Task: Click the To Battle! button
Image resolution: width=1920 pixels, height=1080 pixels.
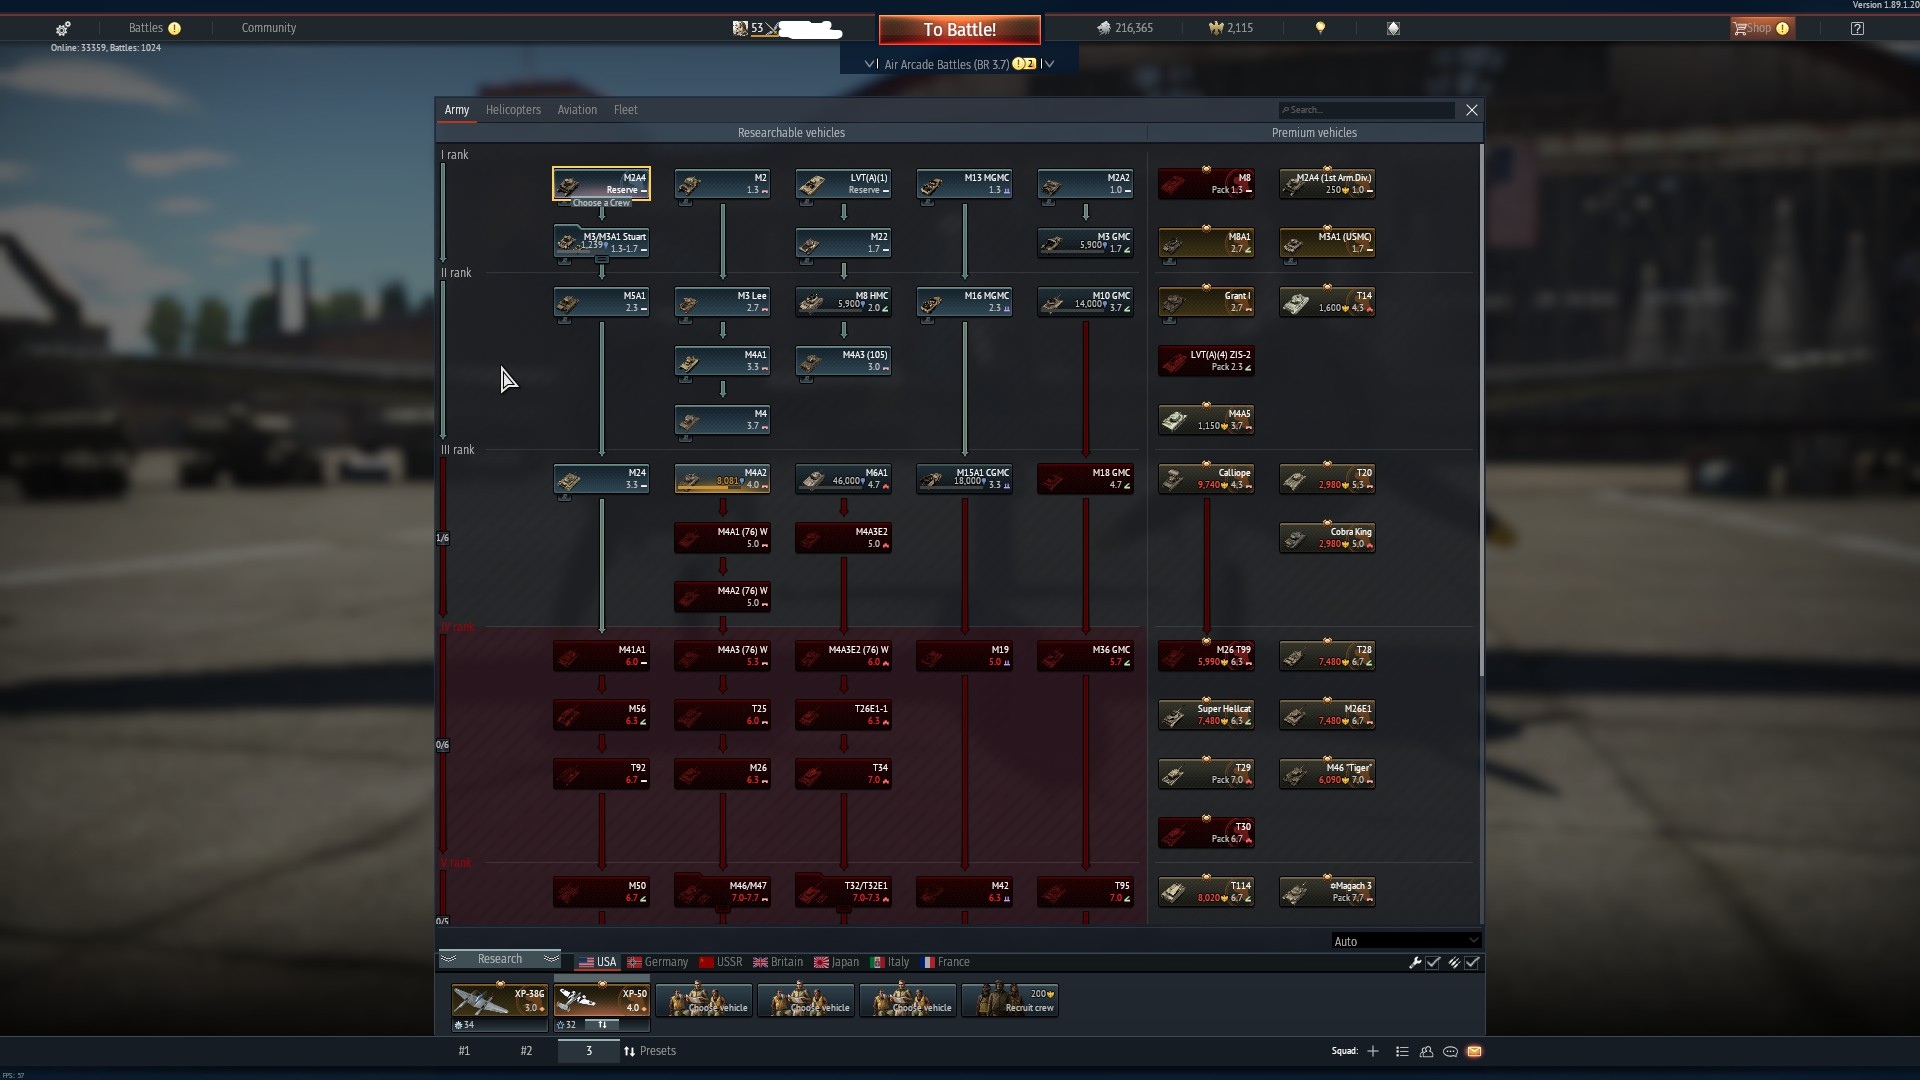Action: pyautogui.click(x=959, y=30)
